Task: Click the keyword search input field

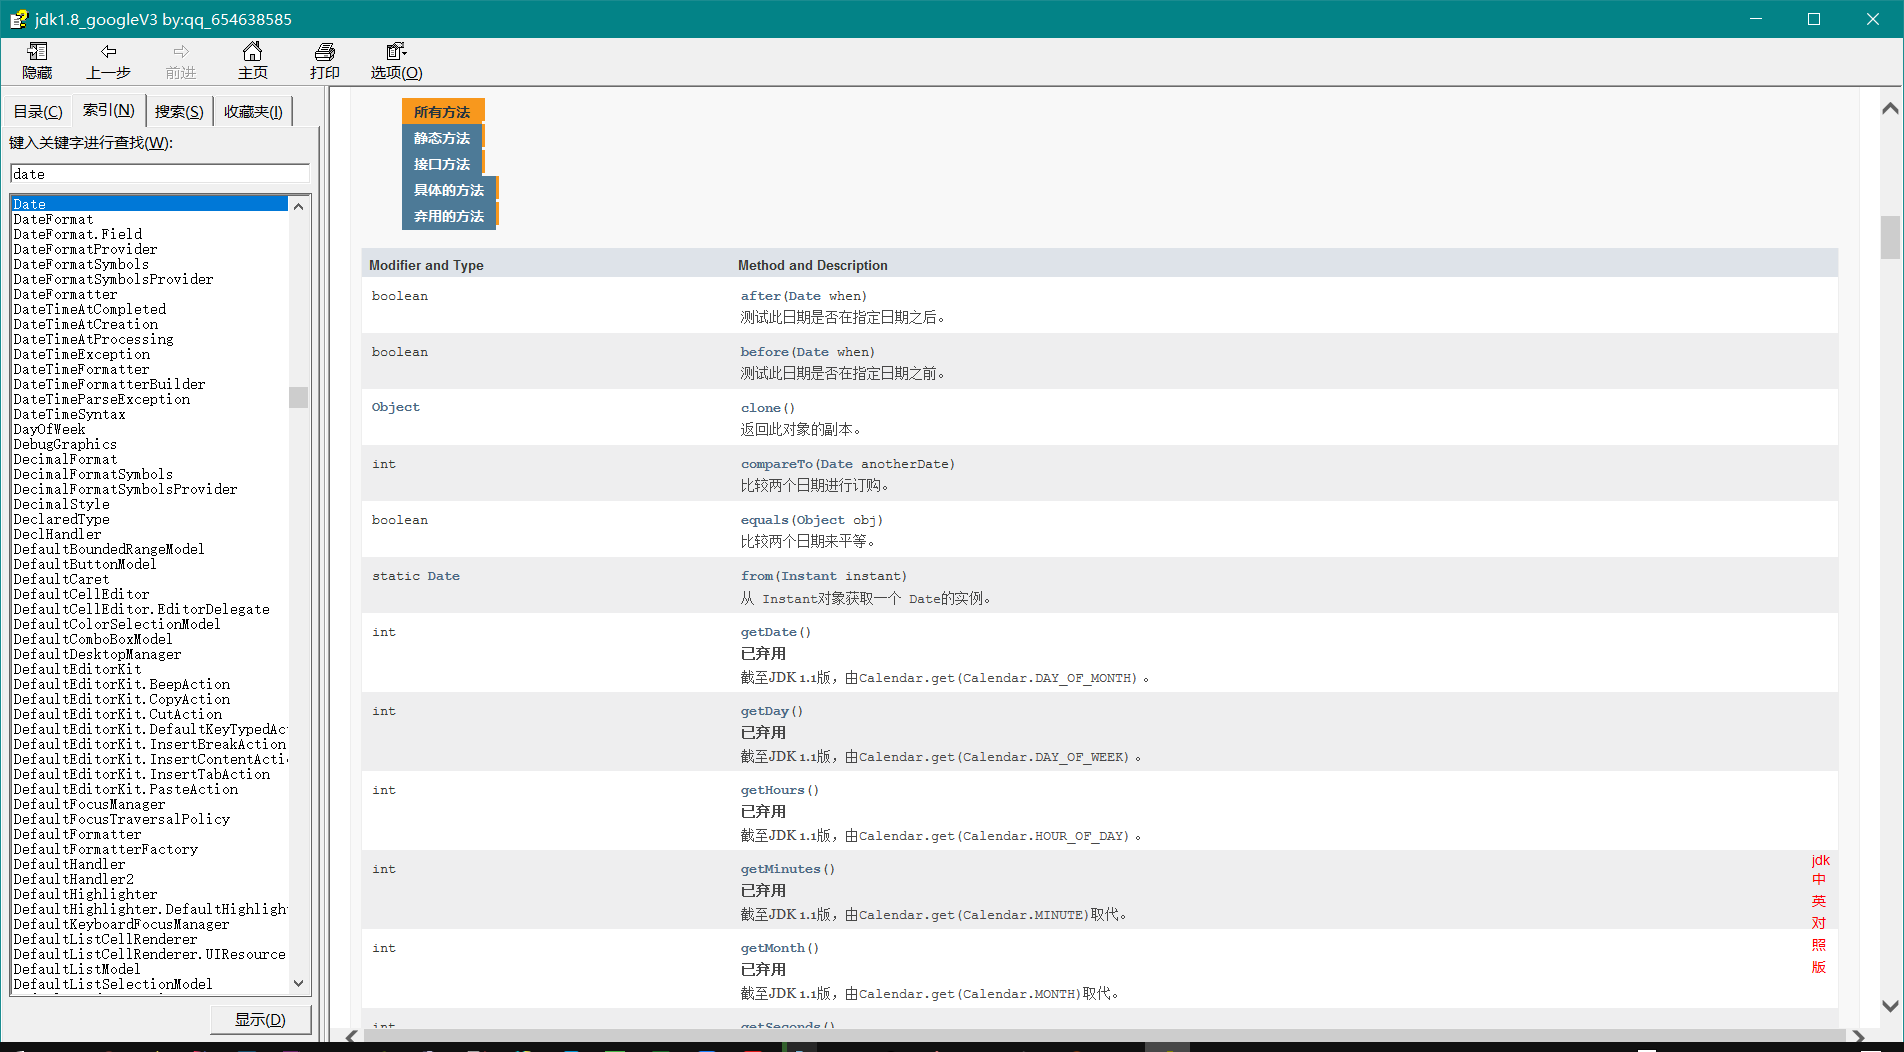Action: [160, 174]
